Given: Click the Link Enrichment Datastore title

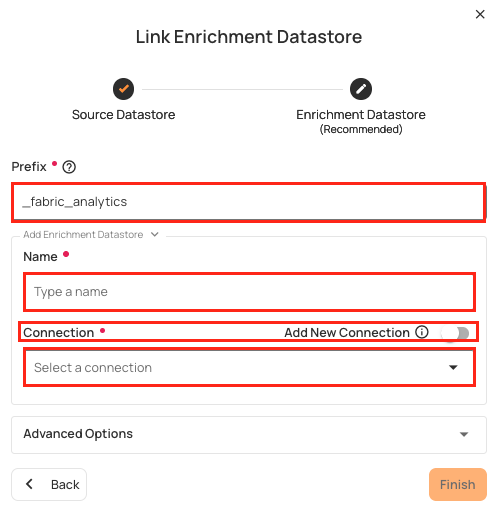Looking at the screenshot, I should click(x=249, y=37).
